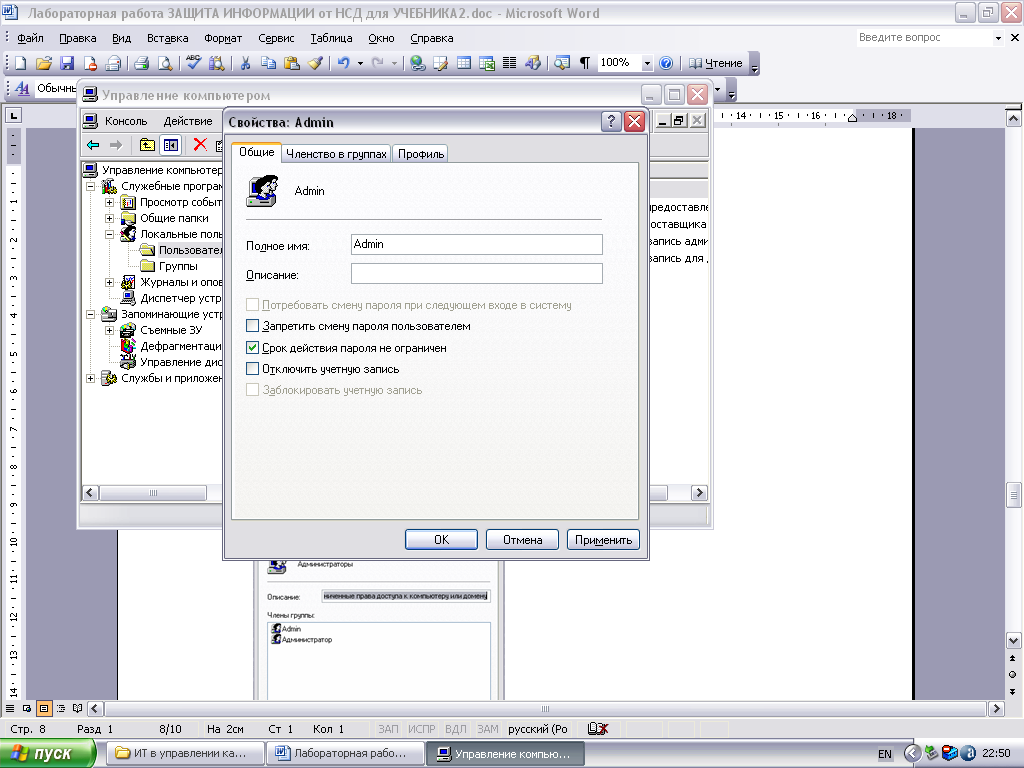Screen dimensions: 1024x768
Task: Click the Paste clipboard icon
Action: (x=292, y=63)
